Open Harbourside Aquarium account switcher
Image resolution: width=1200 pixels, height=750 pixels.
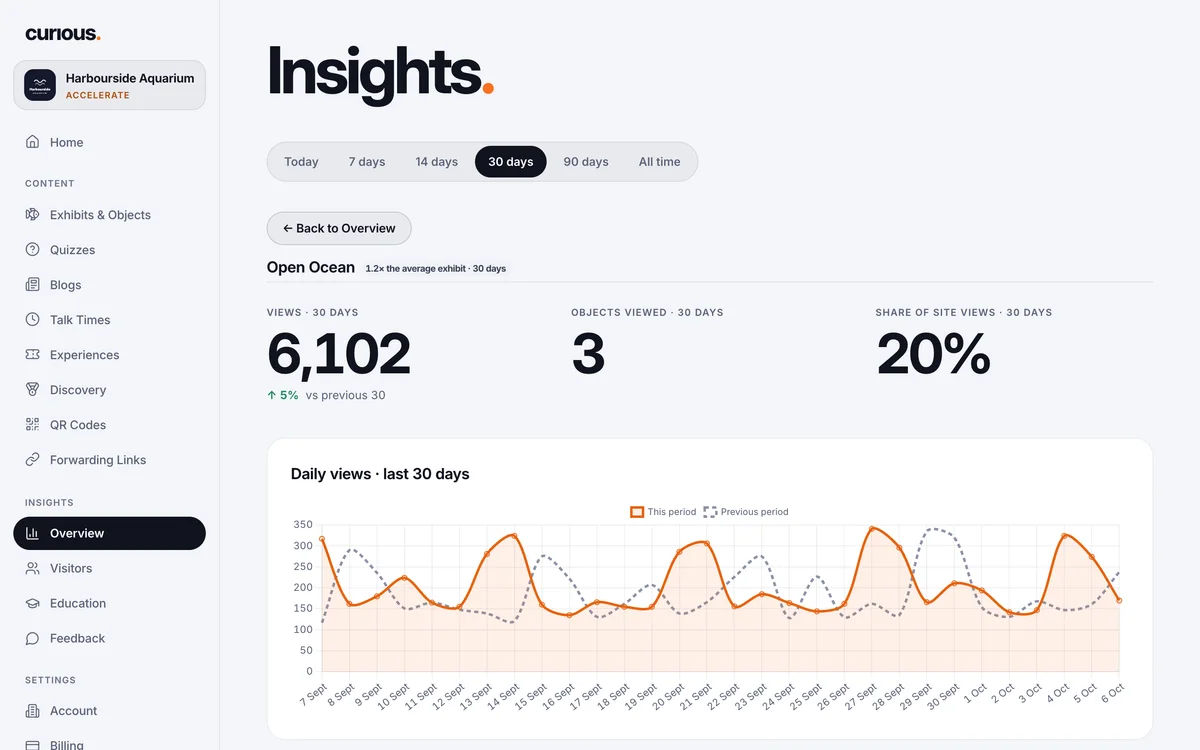109,85
